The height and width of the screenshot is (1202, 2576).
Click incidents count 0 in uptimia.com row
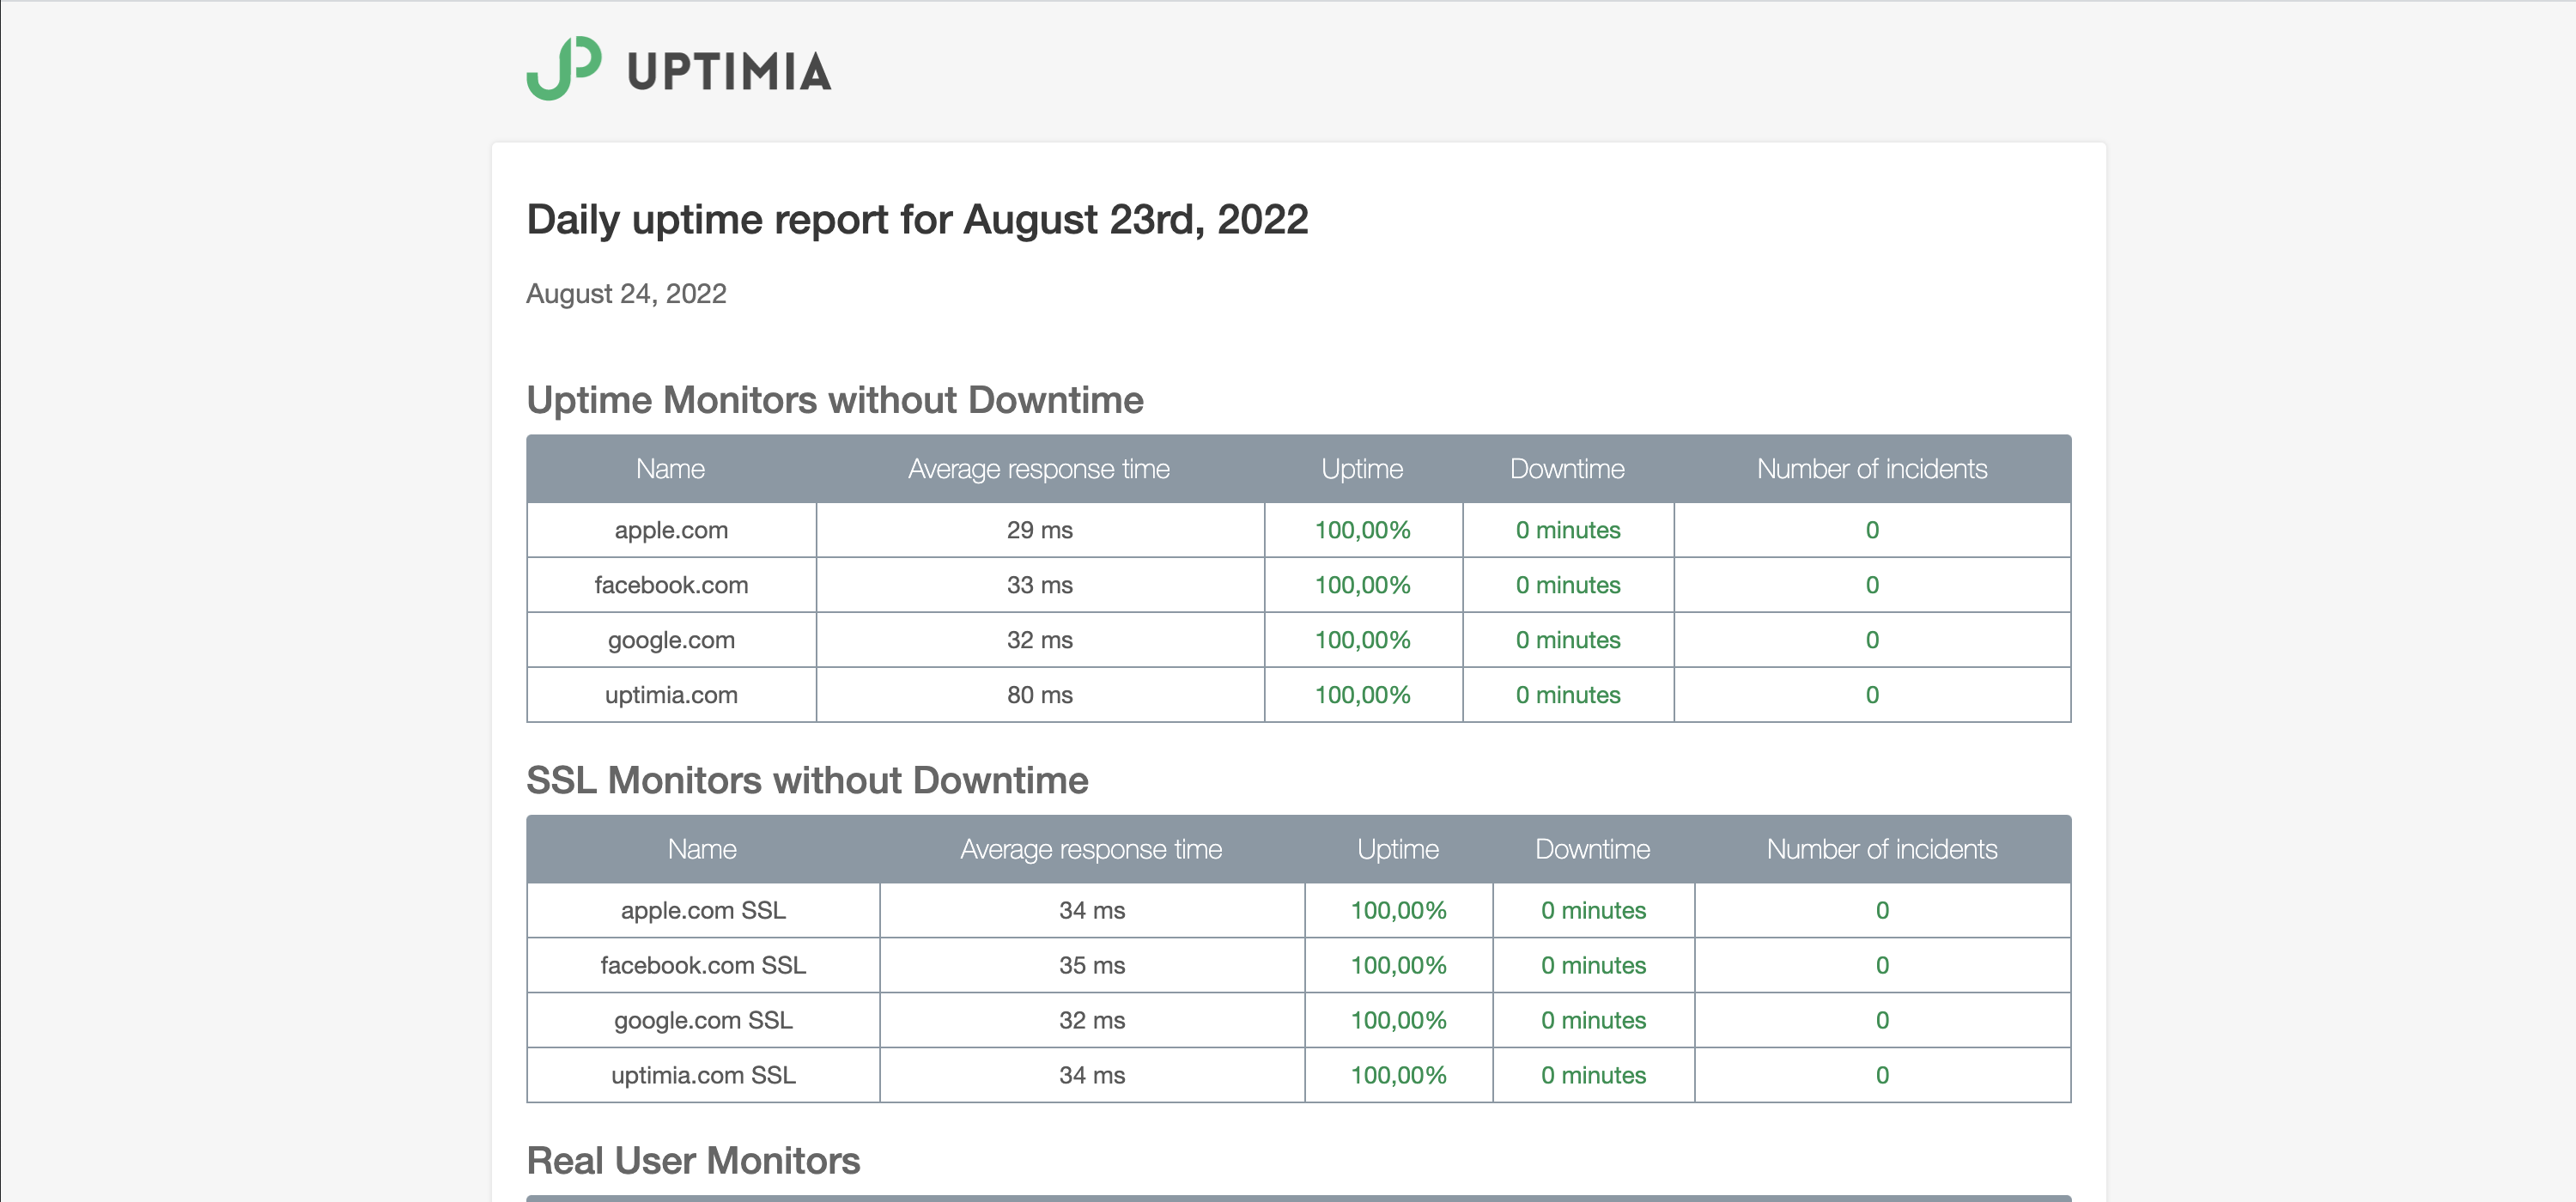click(x=1872, y=695)
